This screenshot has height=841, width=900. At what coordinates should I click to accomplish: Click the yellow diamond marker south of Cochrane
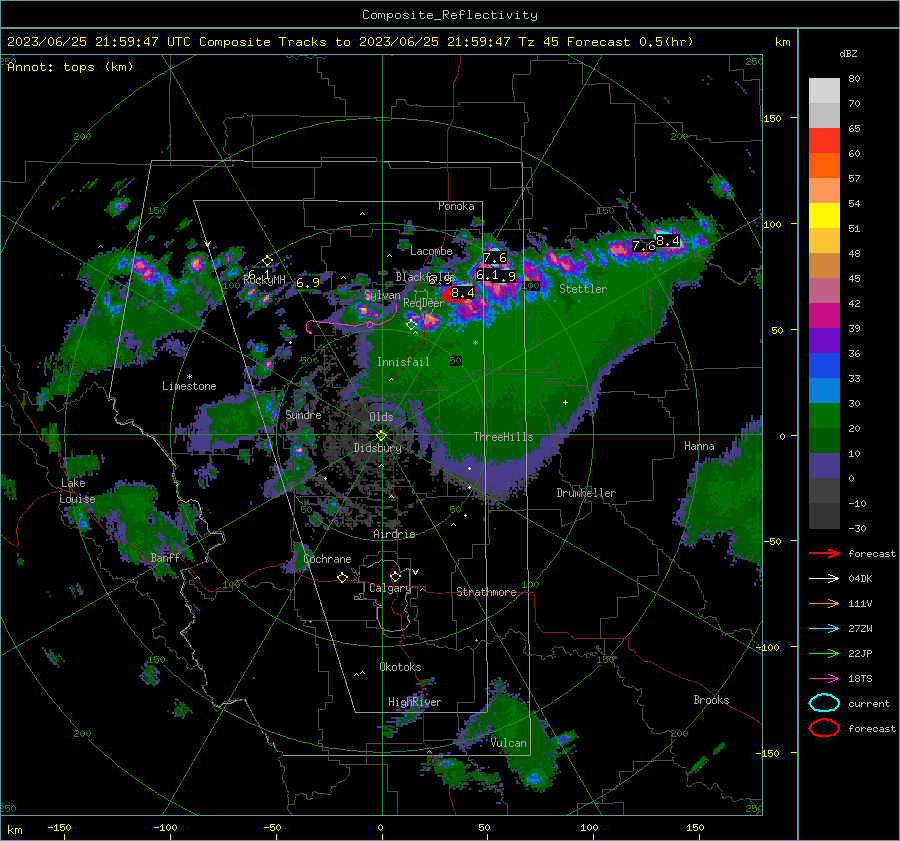342,578
